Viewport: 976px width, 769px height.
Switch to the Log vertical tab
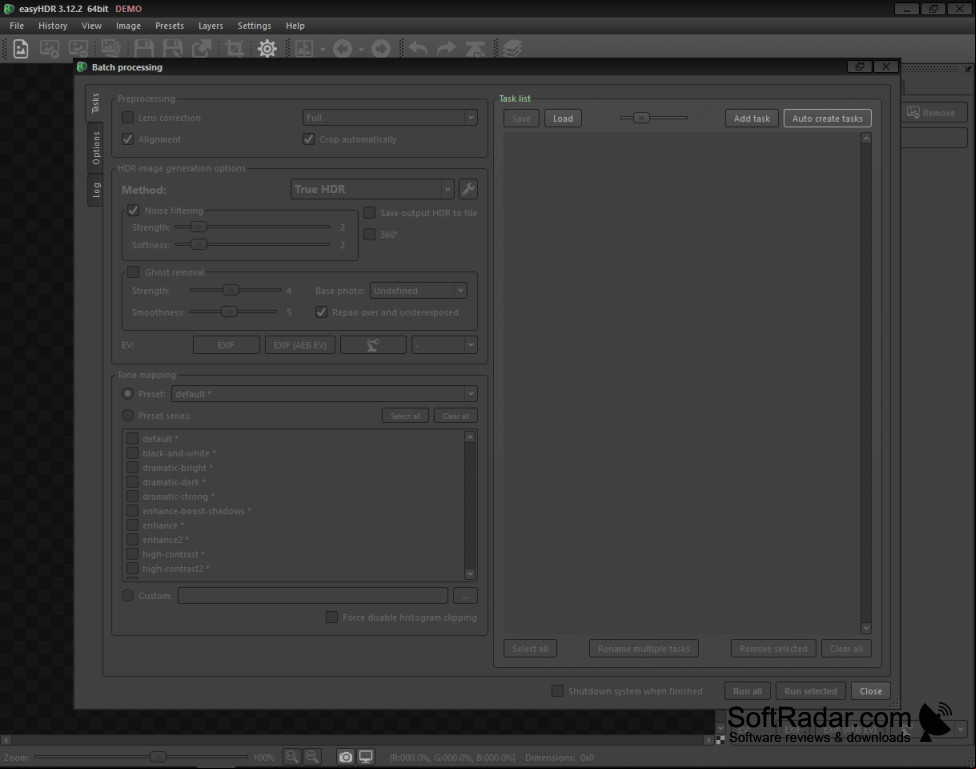pos(95,189)
